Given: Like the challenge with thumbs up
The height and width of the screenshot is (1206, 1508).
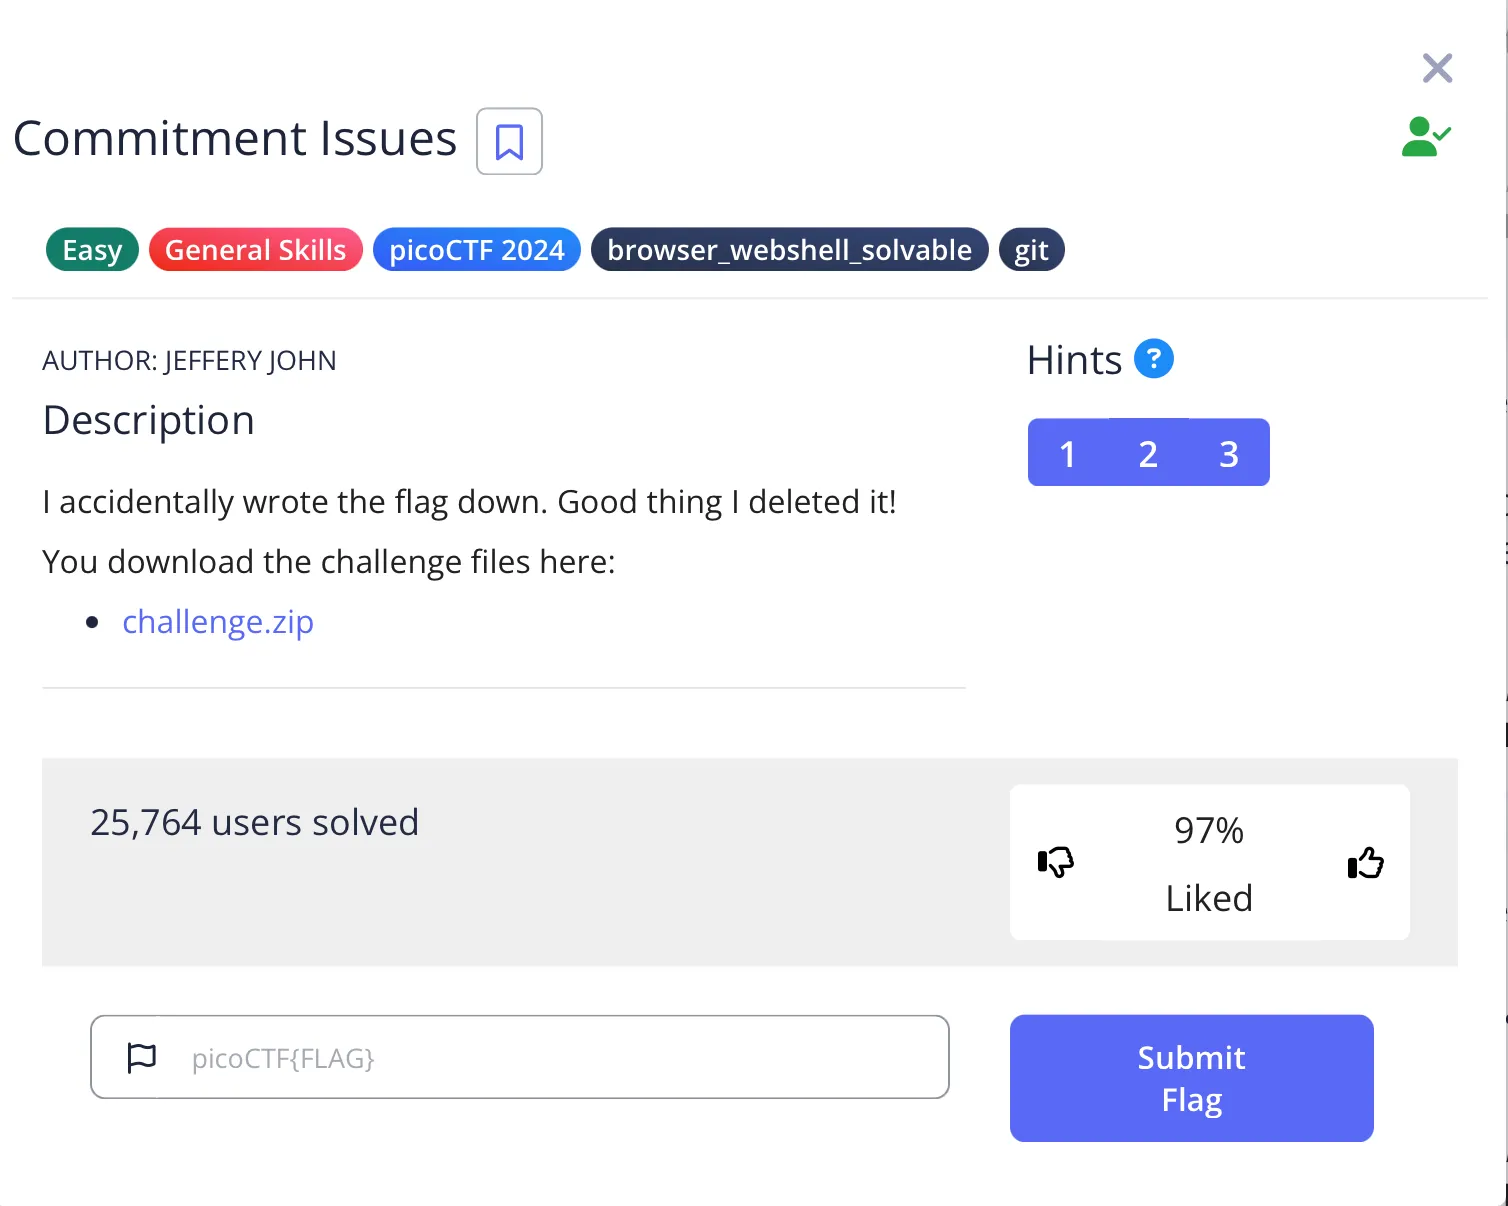Looking at the screenshot, I should (1365, 862).
